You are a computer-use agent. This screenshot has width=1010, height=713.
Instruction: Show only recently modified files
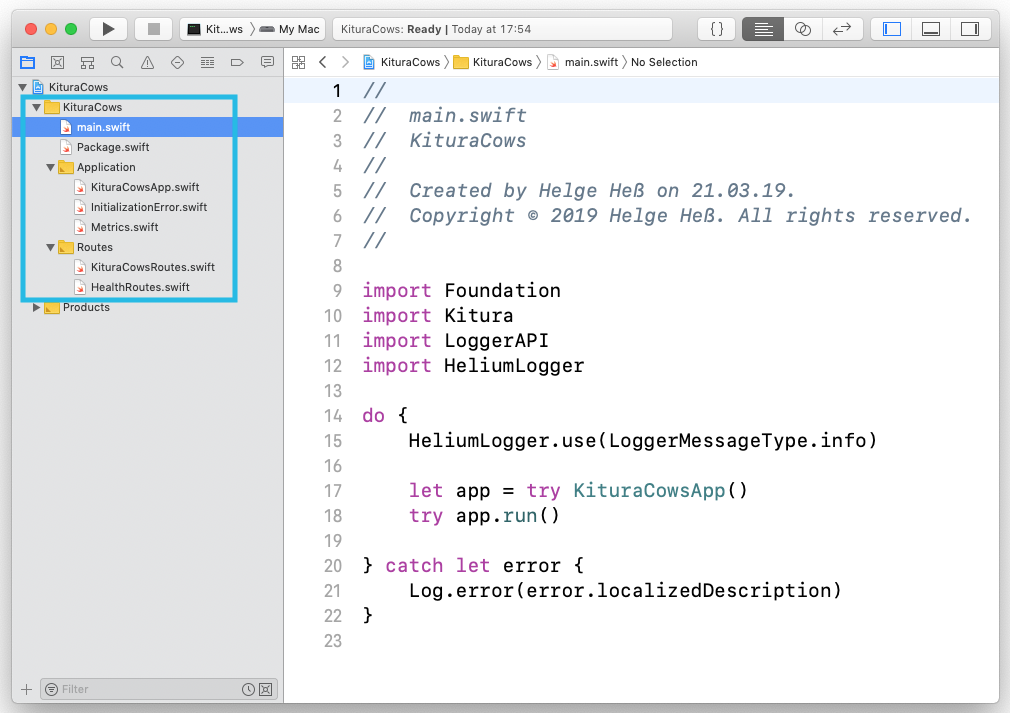[248, 689]
